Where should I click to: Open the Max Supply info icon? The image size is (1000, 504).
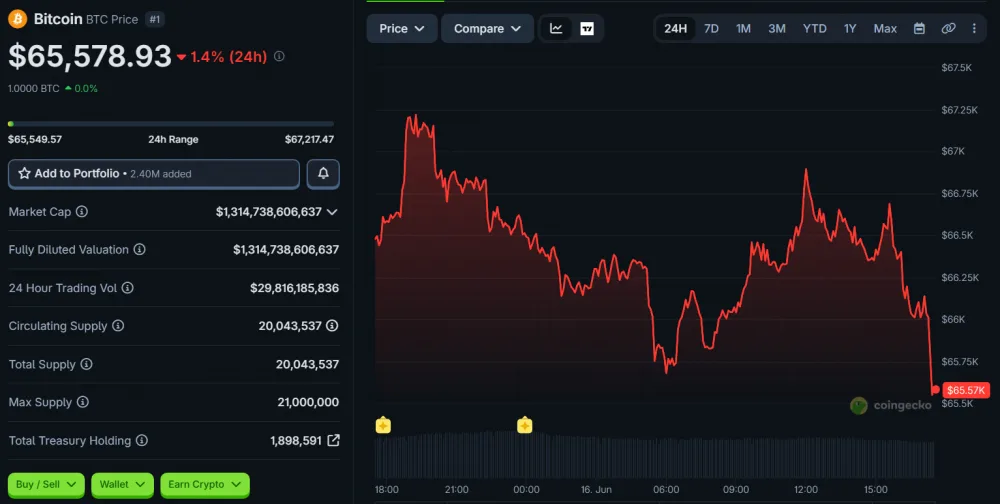83,402
